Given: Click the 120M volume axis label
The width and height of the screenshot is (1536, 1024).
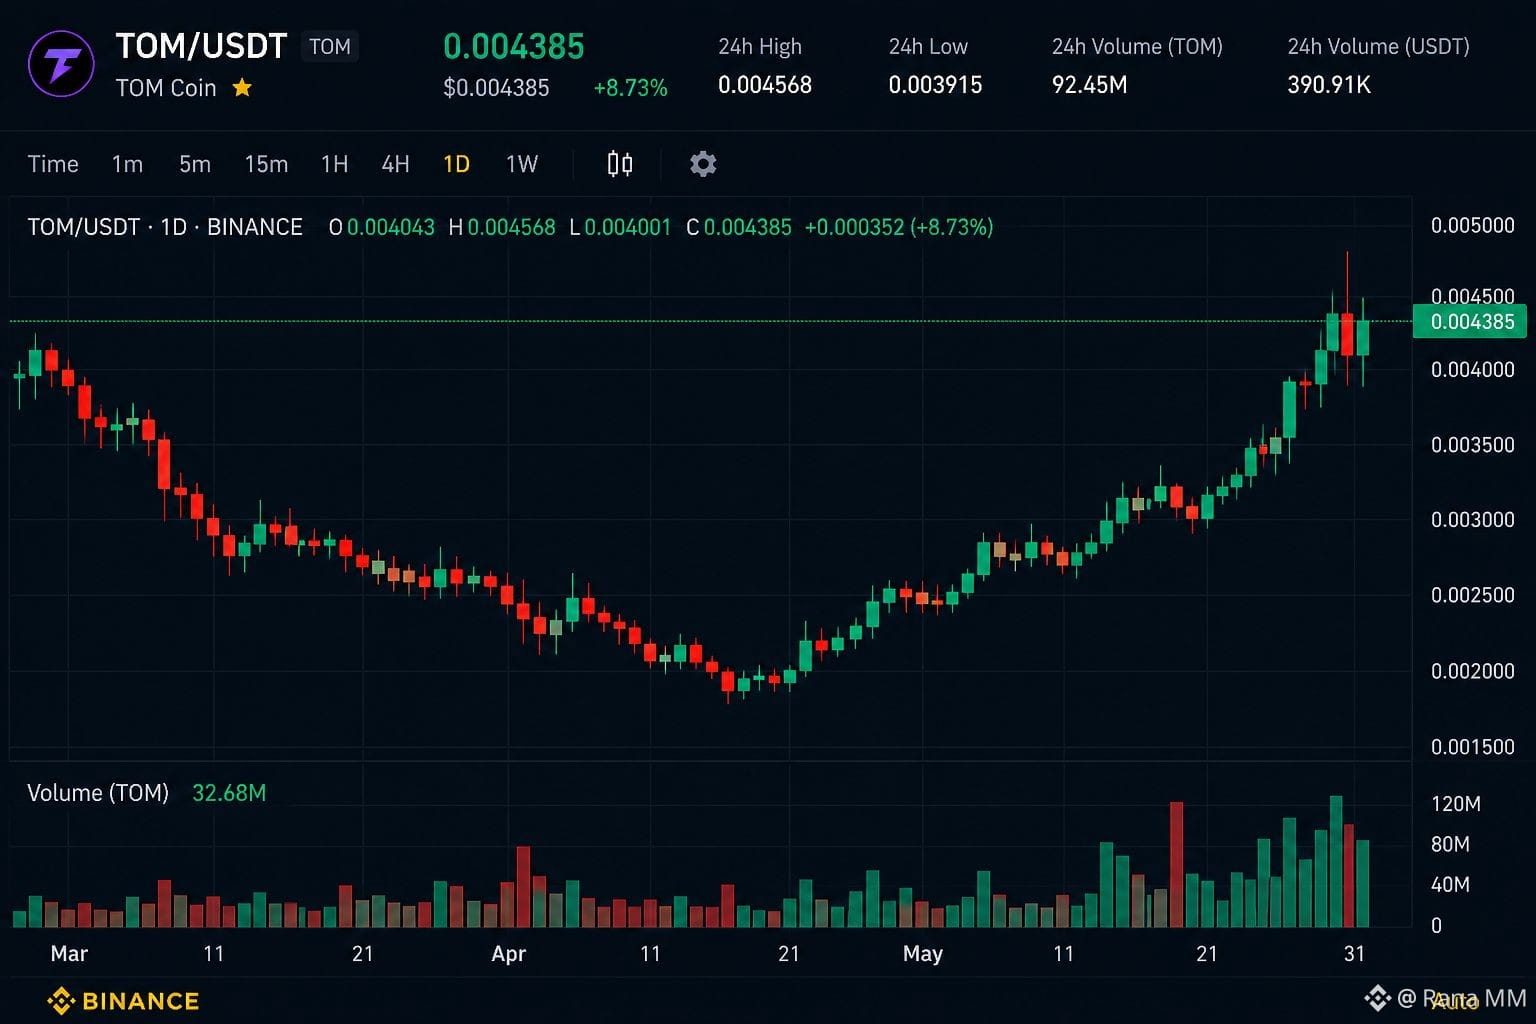Looking at the screenshot, I should coord(1456,804).
